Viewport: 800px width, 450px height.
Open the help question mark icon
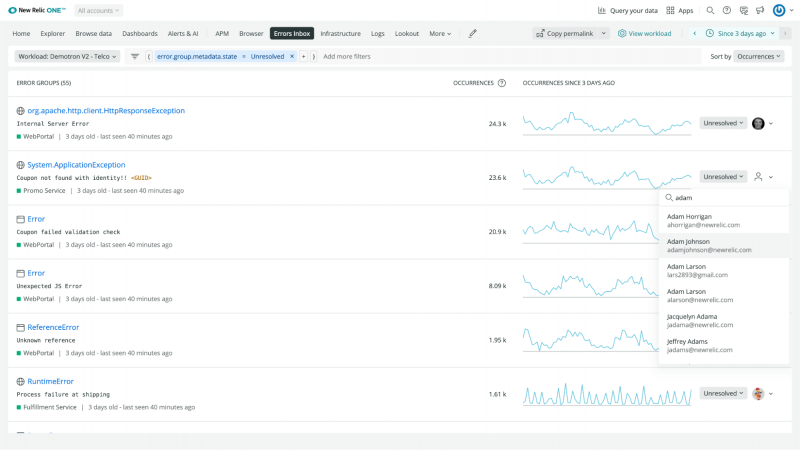(727, 10)
